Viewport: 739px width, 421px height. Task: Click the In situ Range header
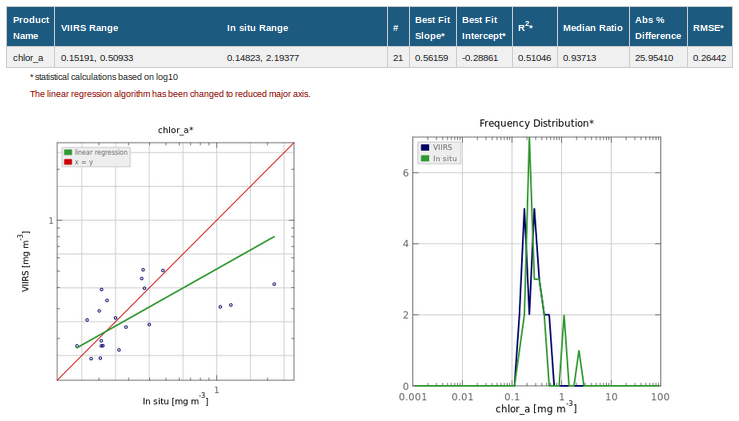257,28
